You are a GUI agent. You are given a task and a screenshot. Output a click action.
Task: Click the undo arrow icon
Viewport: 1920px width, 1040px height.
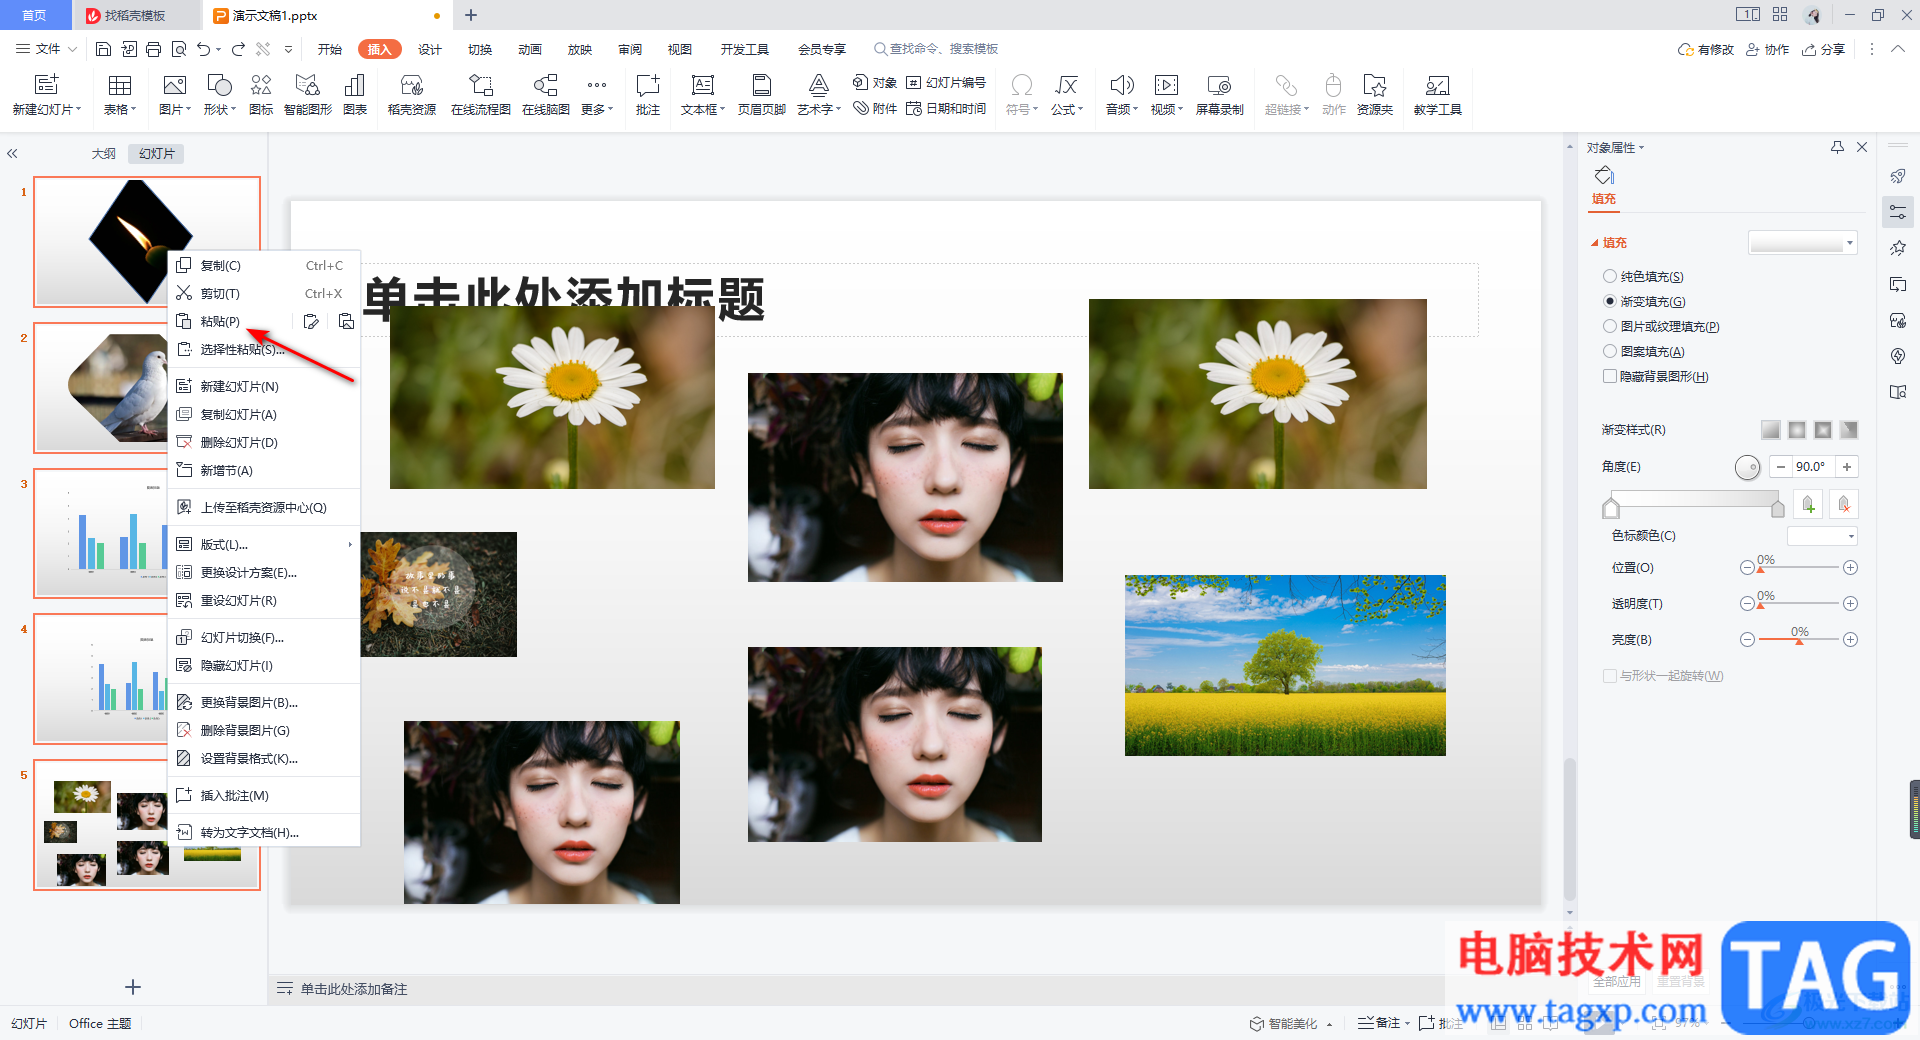[204, 49]
